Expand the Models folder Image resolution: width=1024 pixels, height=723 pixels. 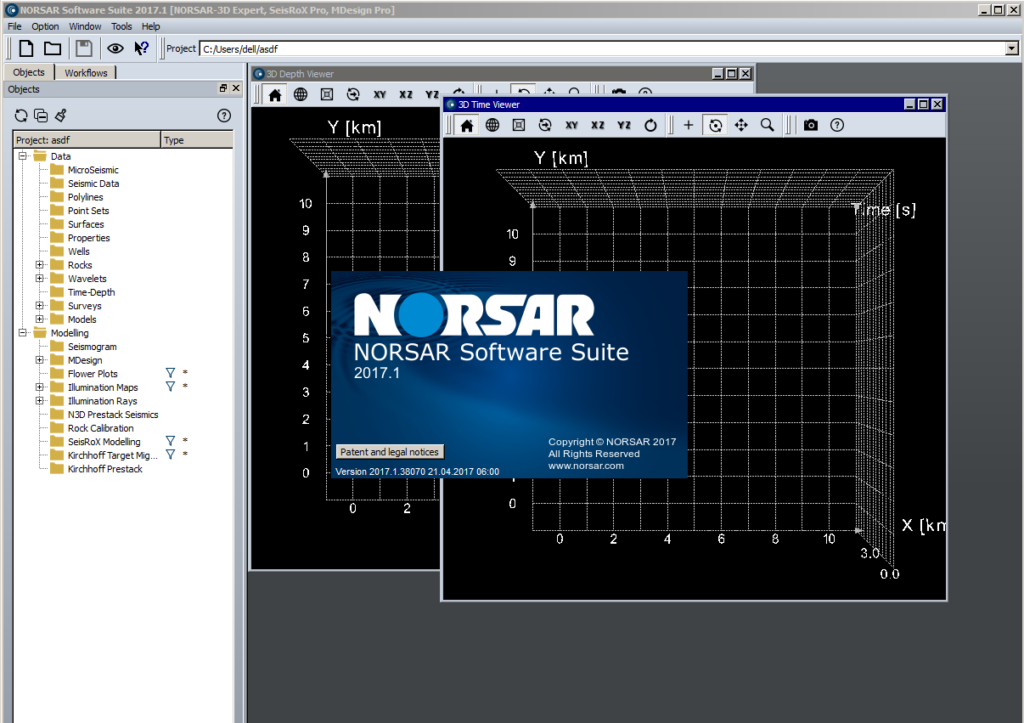tap(40, 319)
